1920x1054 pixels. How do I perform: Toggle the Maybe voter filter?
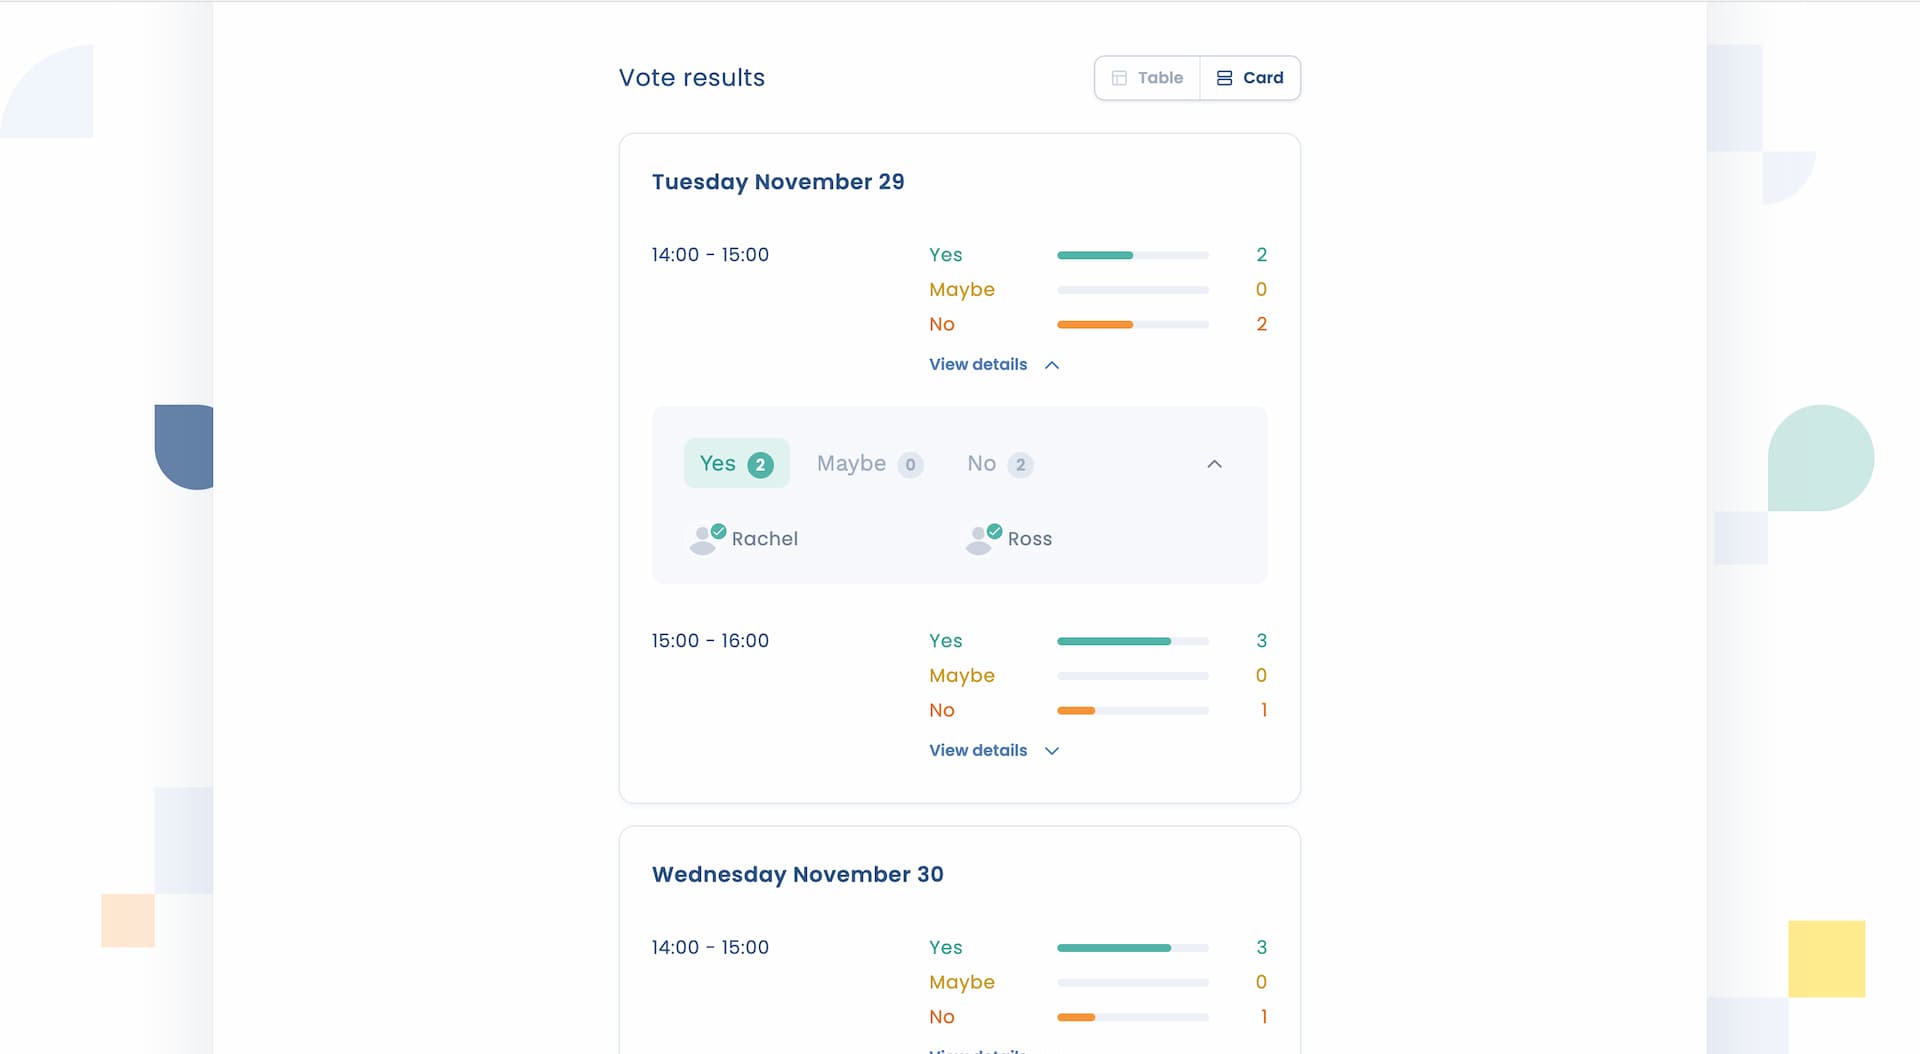click(x=868, y=463)
